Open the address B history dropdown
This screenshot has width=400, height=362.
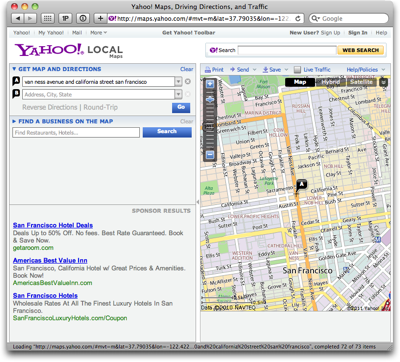tap(178, 94)
